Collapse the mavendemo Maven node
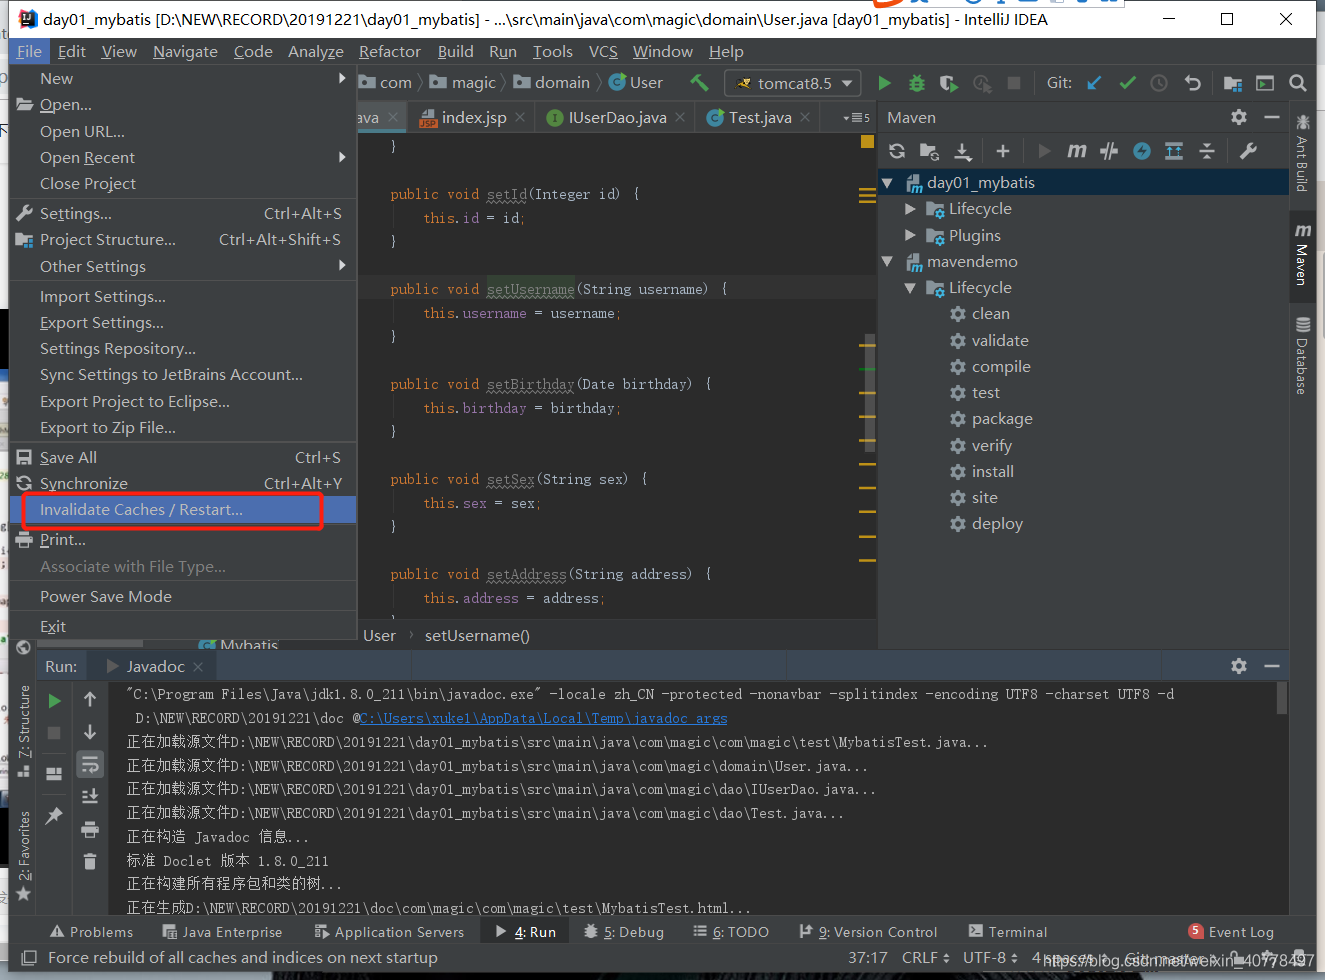This screenshot has width=1325, height=980. [x=887, y=262]
